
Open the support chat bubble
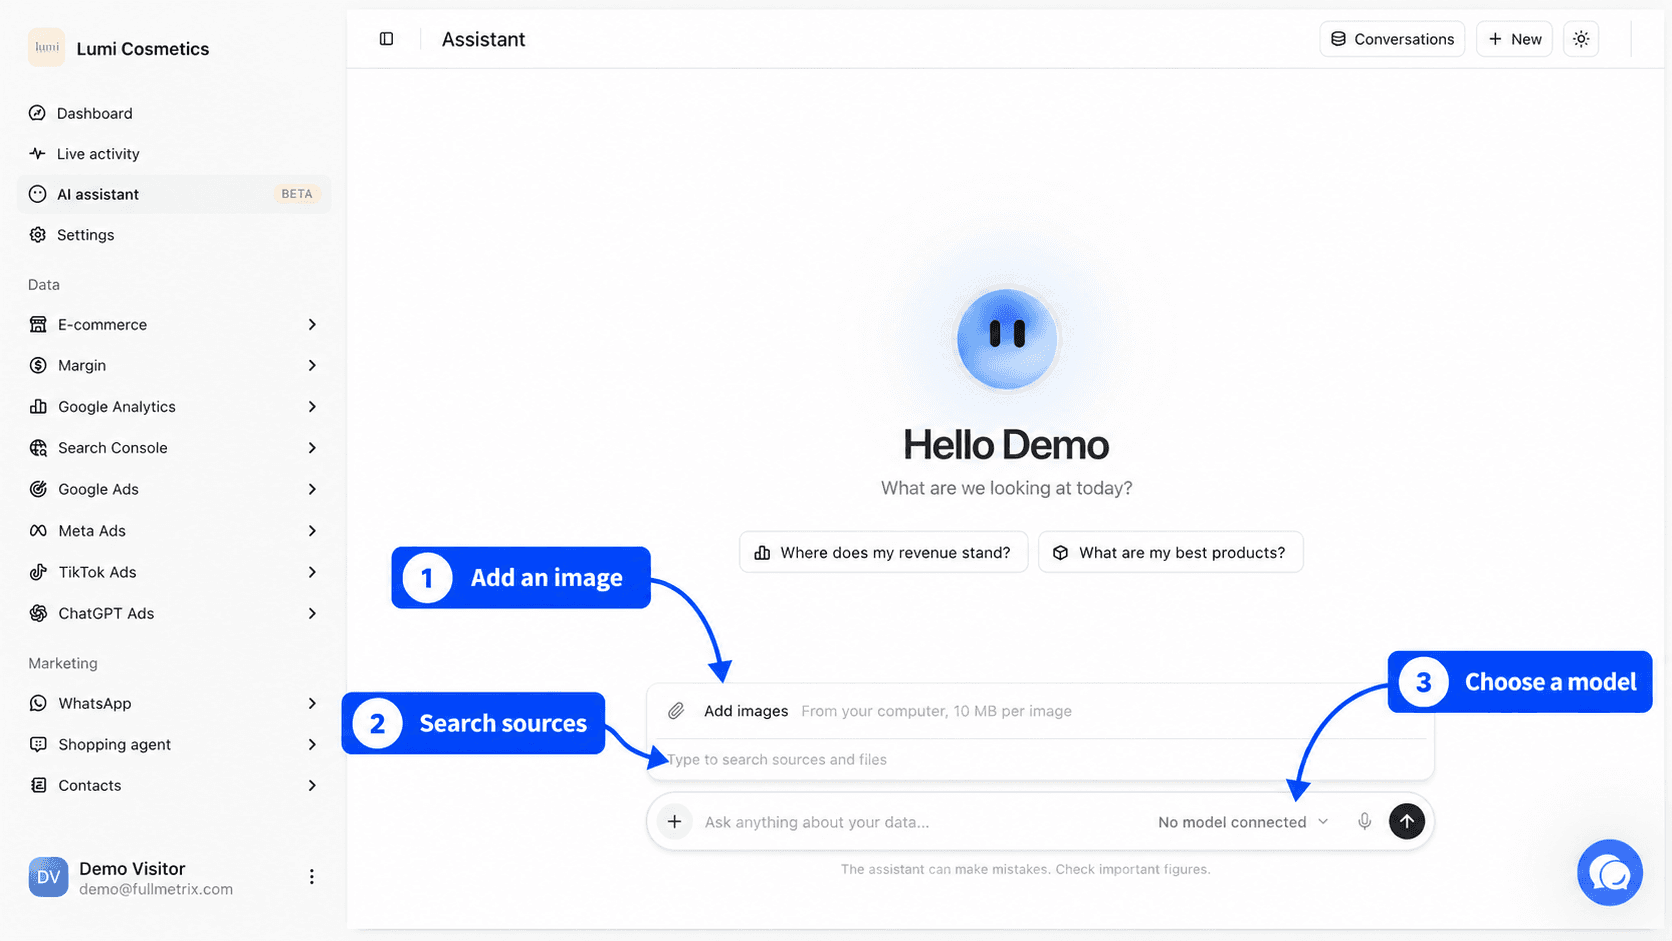tap(1610, 873)
